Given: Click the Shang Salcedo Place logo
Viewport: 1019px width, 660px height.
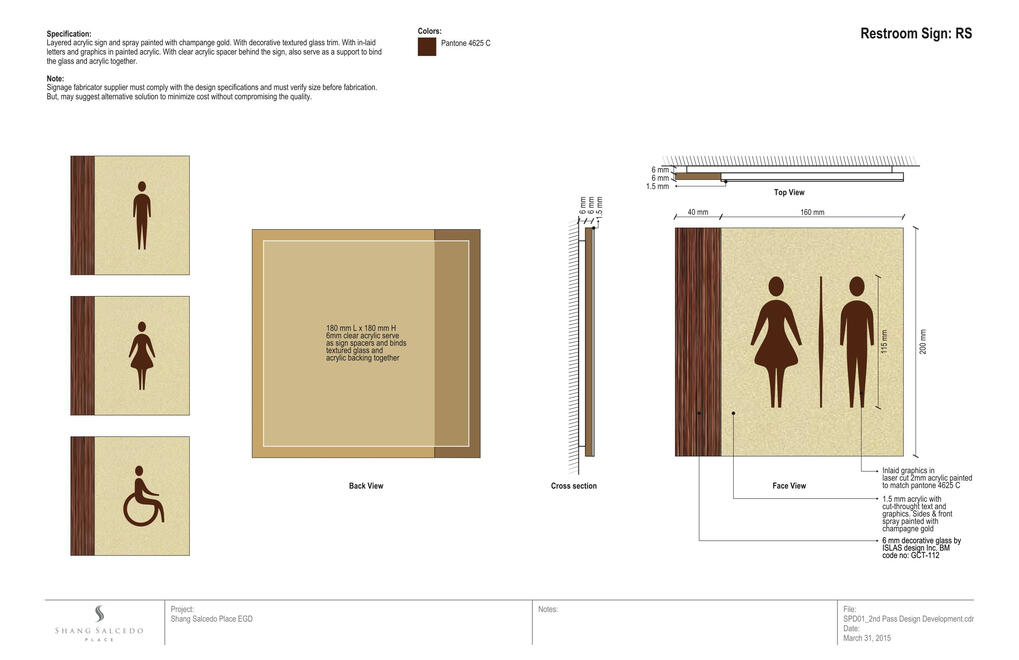Looking at the screenshot, I should pyautogui.click(x=99, y=622).
